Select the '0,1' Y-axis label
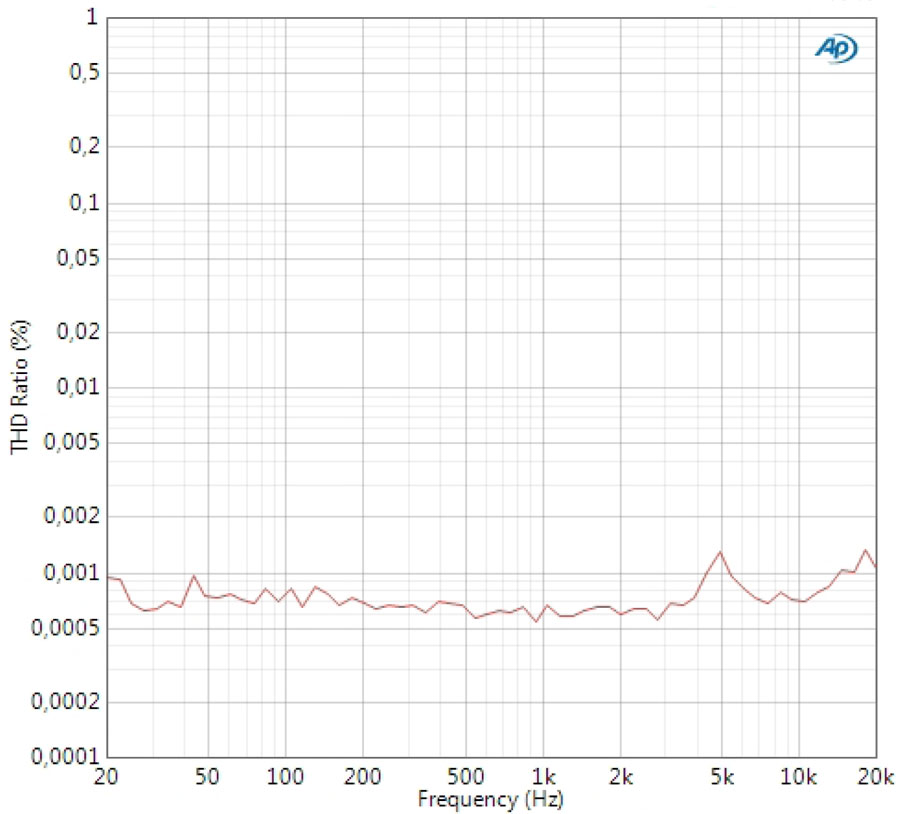This screenshot has width=900, height=814. pos(84,202)
